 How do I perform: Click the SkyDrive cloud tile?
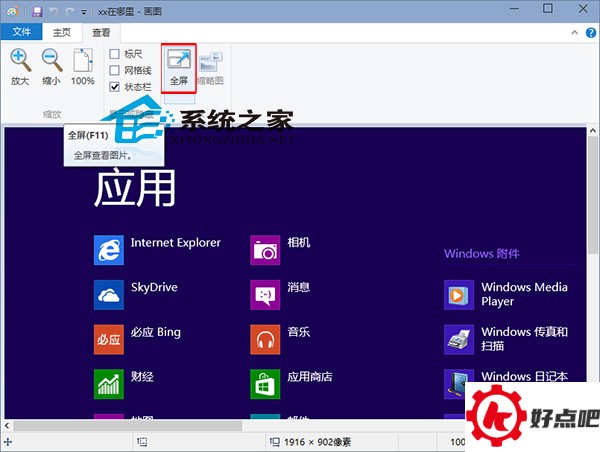(x=109, y=295)
